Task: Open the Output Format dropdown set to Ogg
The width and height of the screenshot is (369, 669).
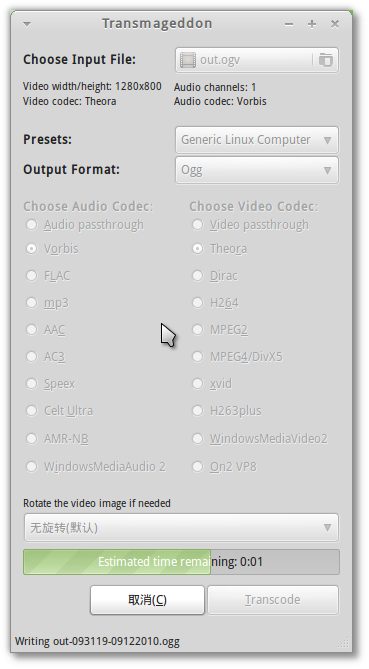Action: tap(257, 170)
